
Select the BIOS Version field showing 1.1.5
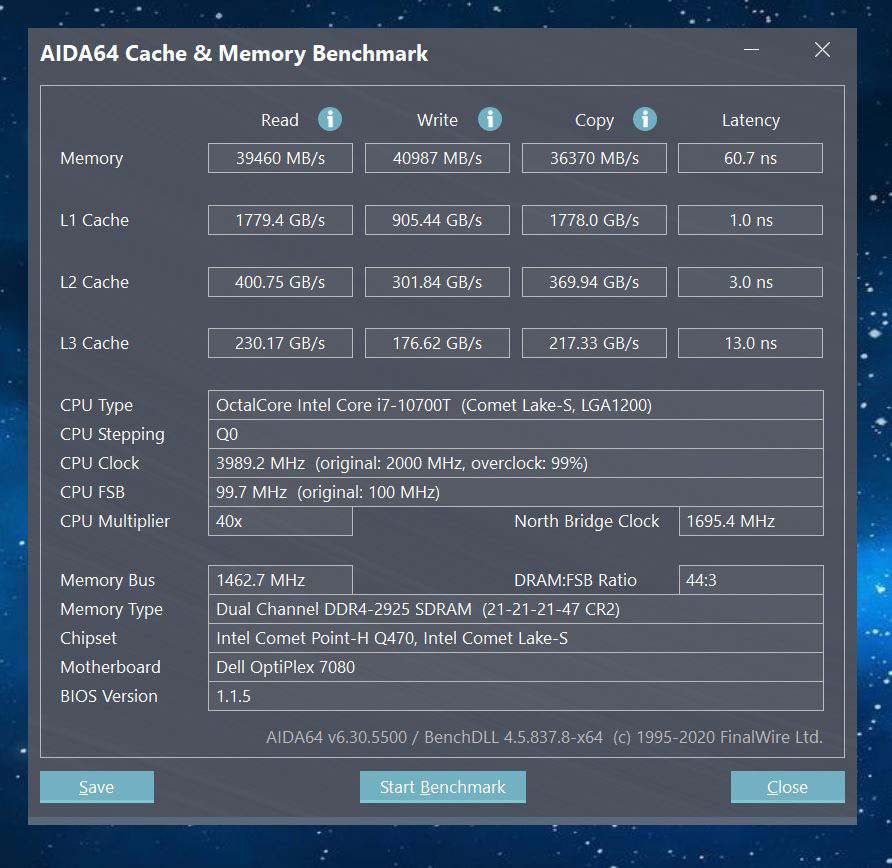[x=516, y=696]
